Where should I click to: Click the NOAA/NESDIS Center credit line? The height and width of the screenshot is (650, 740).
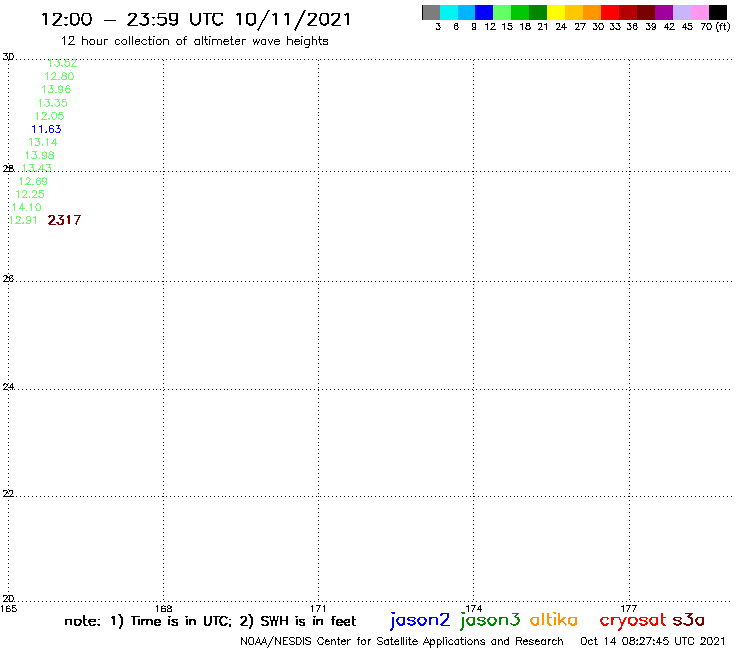402,642
